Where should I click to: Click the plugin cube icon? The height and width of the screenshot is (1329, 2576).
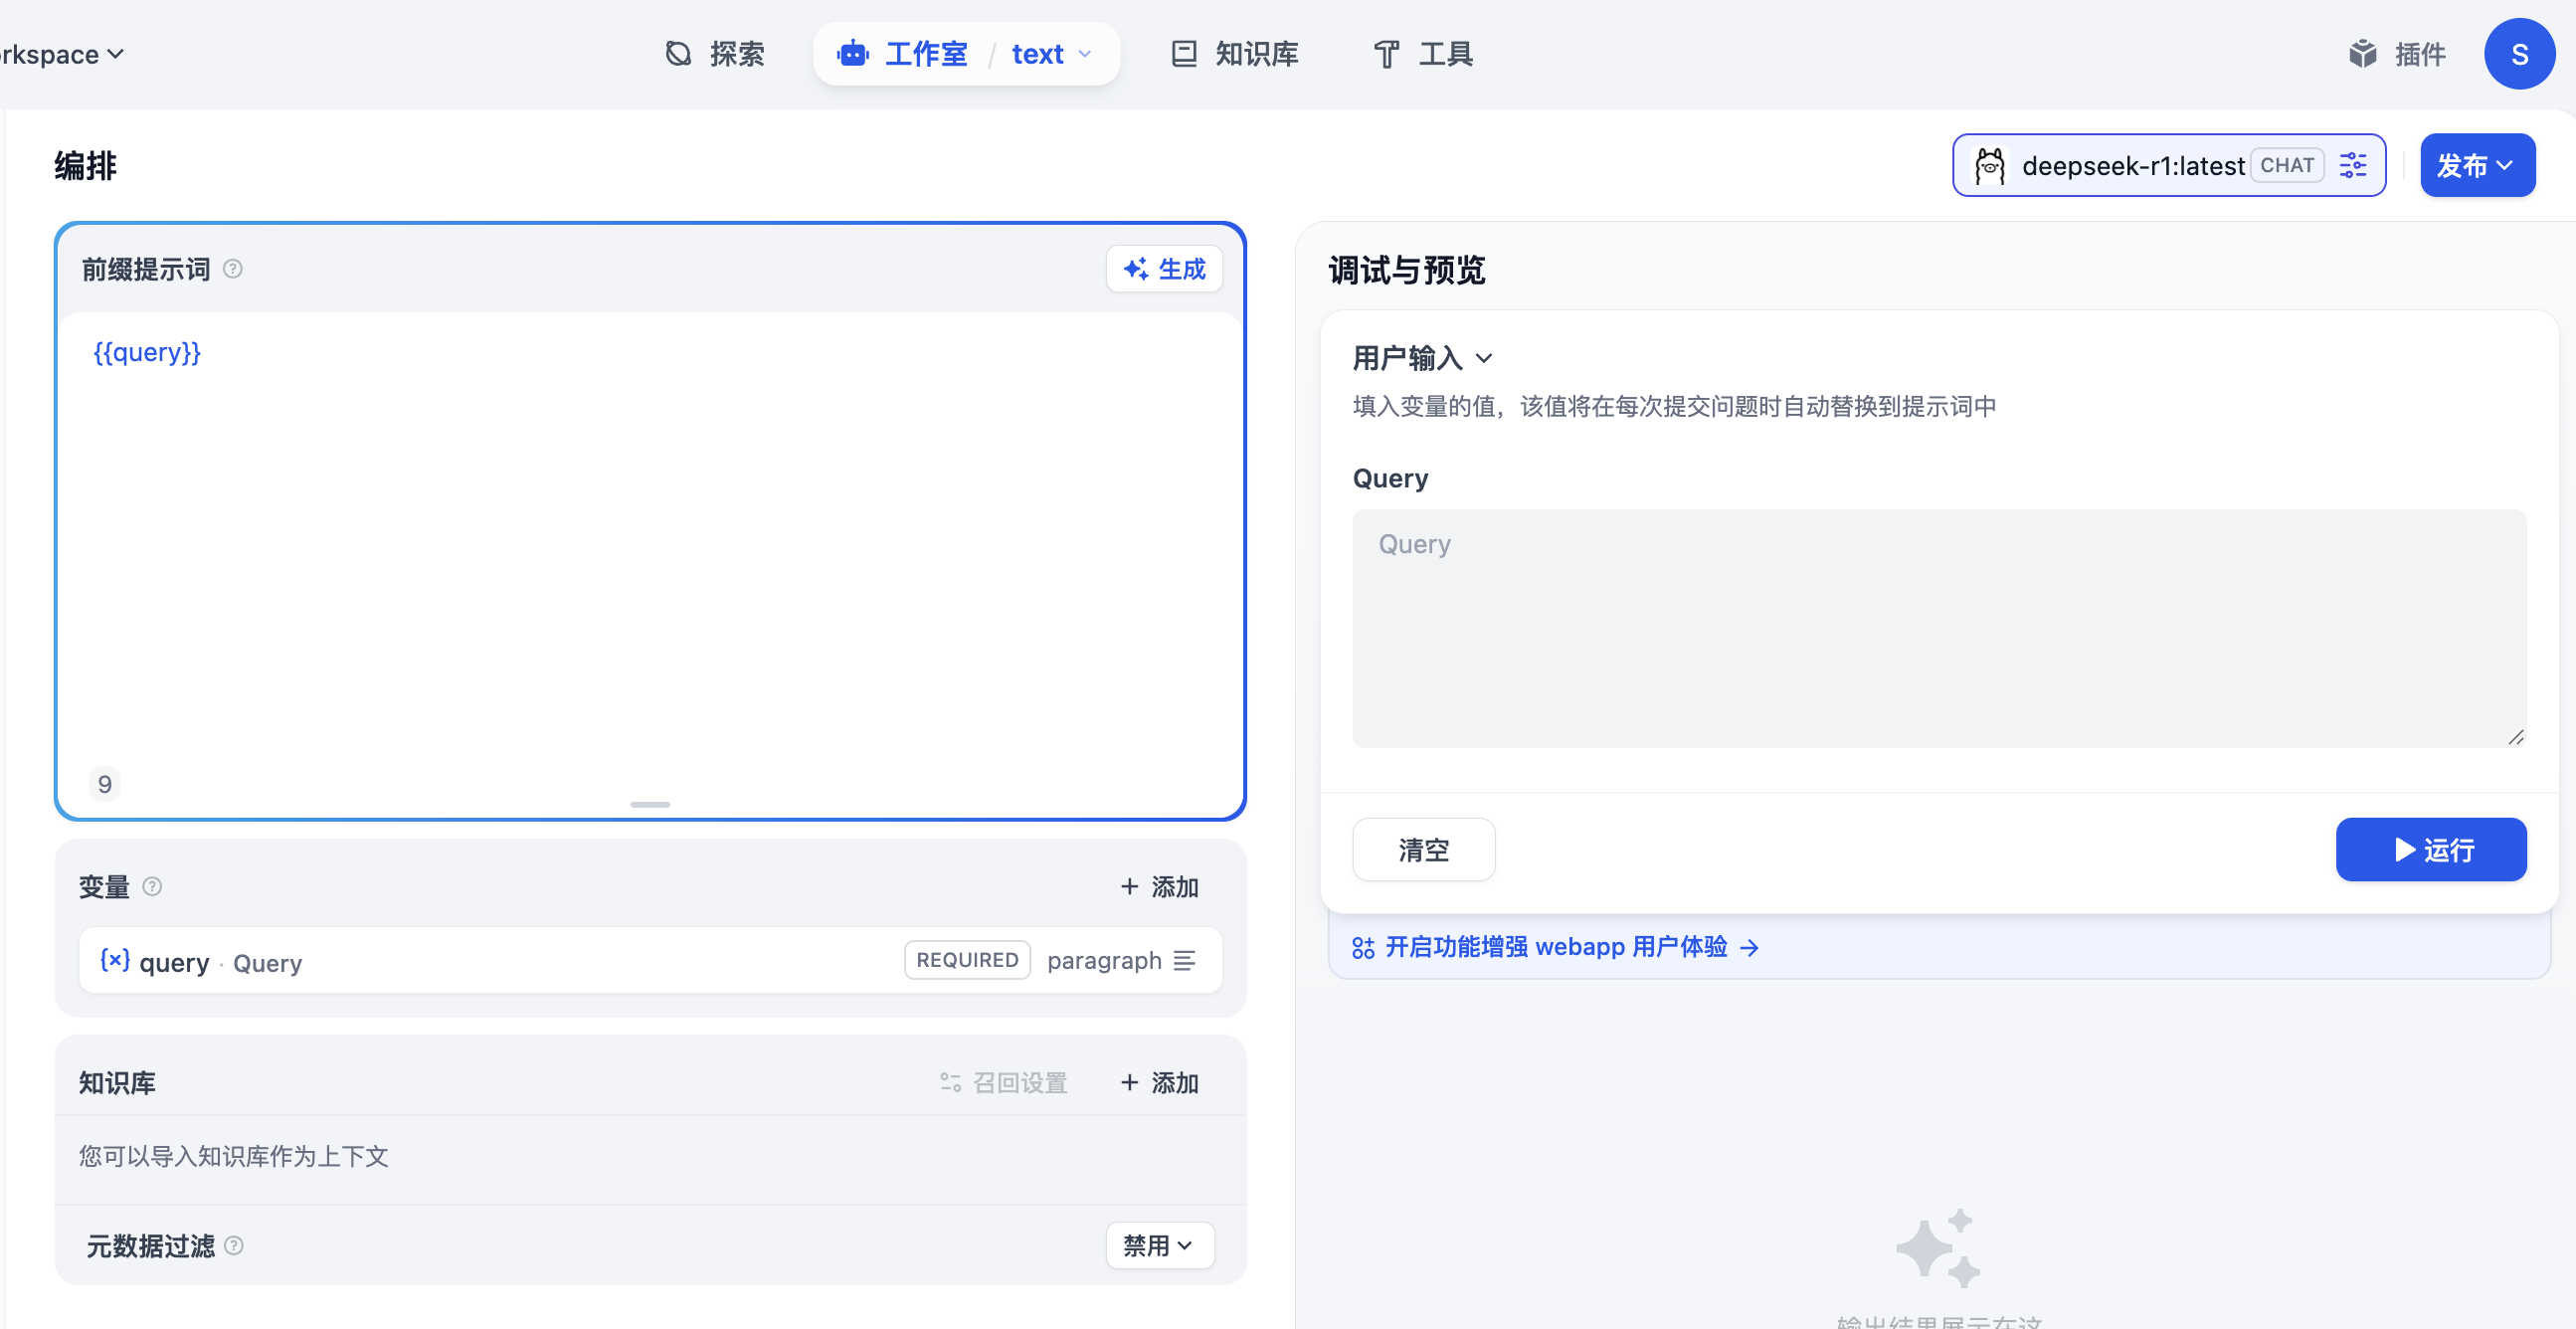[x=2362, y=54]
